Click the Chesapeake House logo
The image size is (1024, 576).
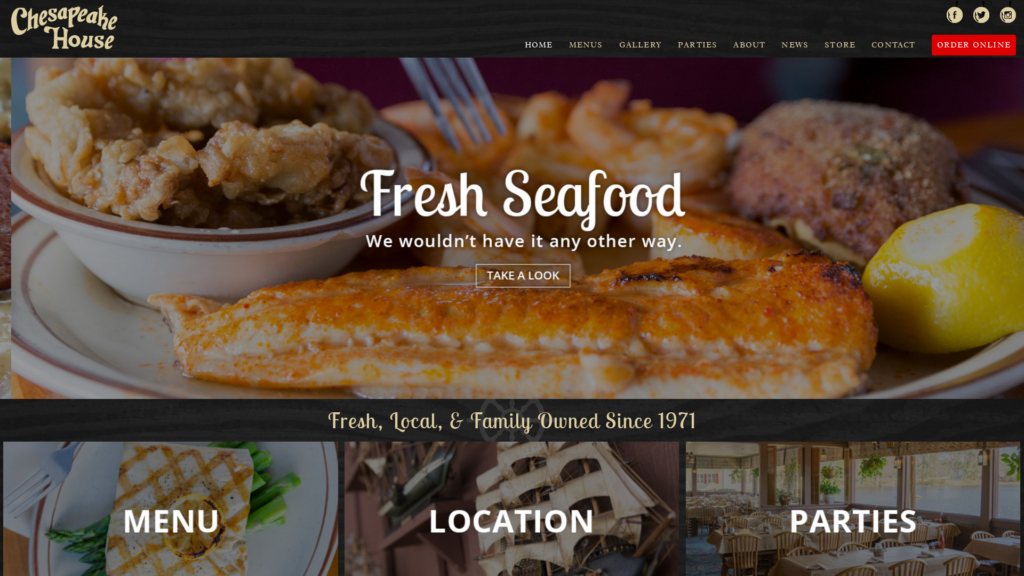pos(64,28)
